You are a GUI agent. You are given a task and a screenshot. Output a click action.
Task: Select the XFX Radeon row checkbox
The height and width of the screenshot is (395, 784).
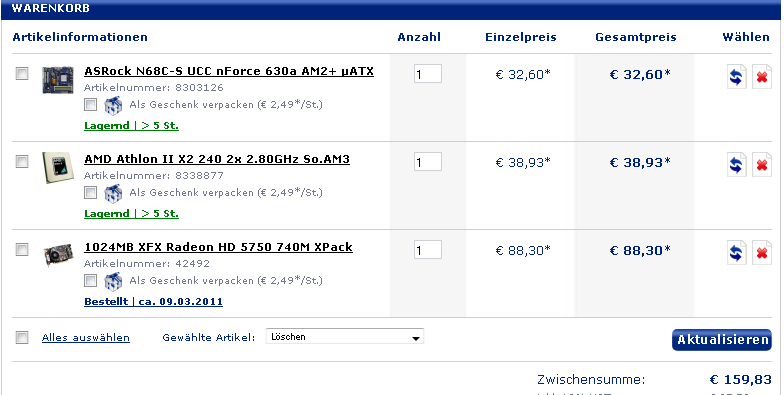(22, 250)
